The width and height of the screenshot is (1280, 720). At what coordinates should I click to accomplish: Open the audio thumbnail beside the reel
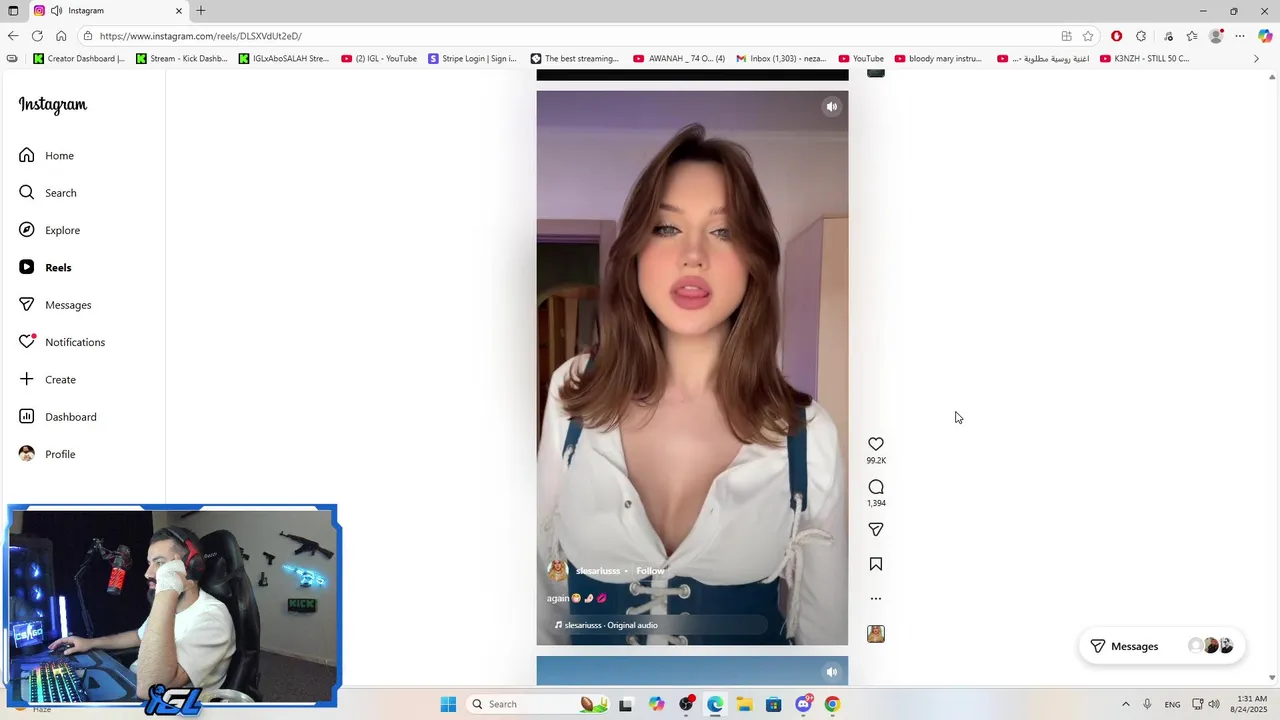click(x=876, y=634)
